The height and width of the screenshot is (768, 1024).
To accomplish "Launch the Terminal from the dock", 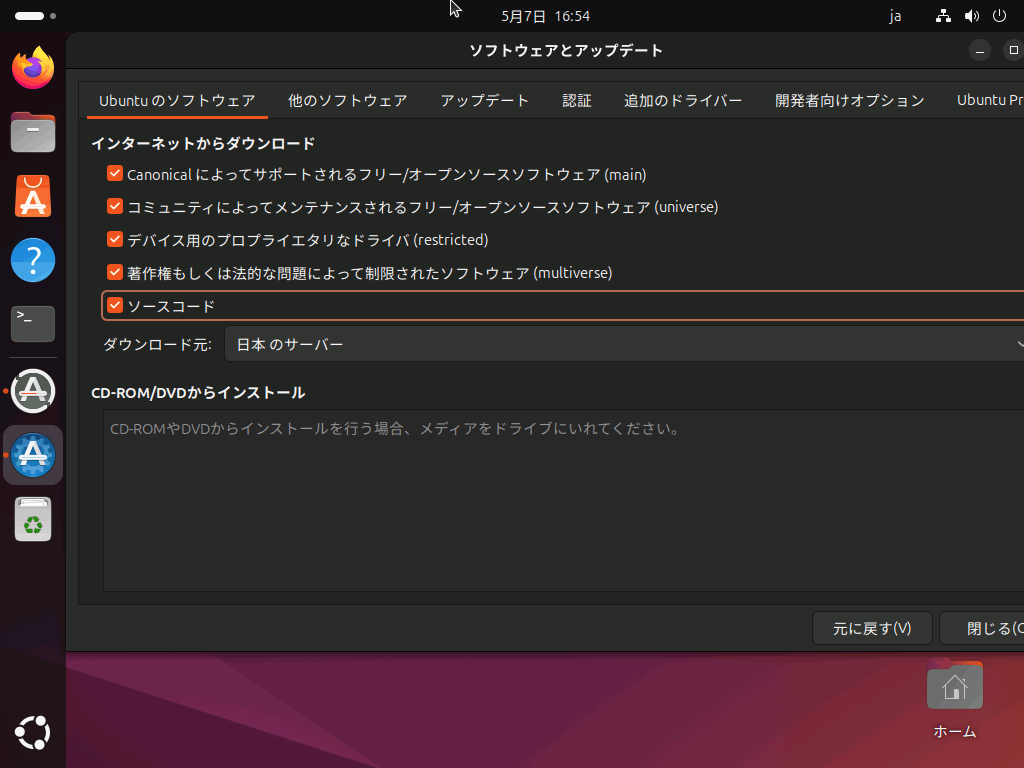I will 33,324.
